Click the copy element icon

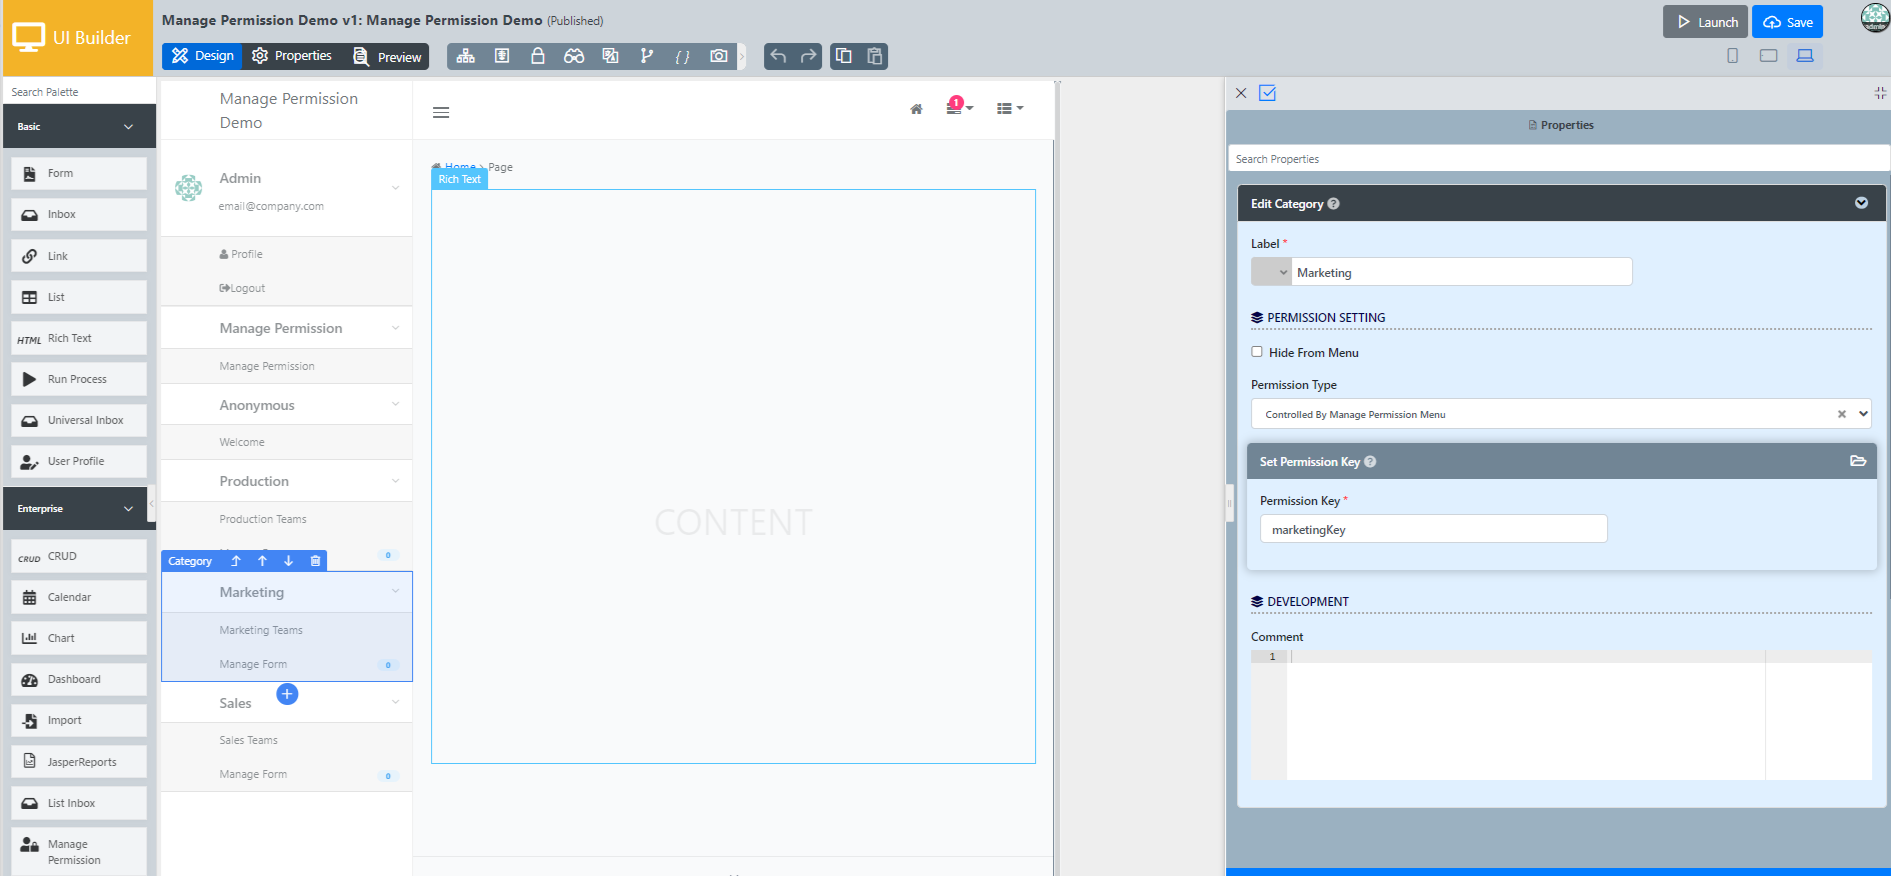844,56
